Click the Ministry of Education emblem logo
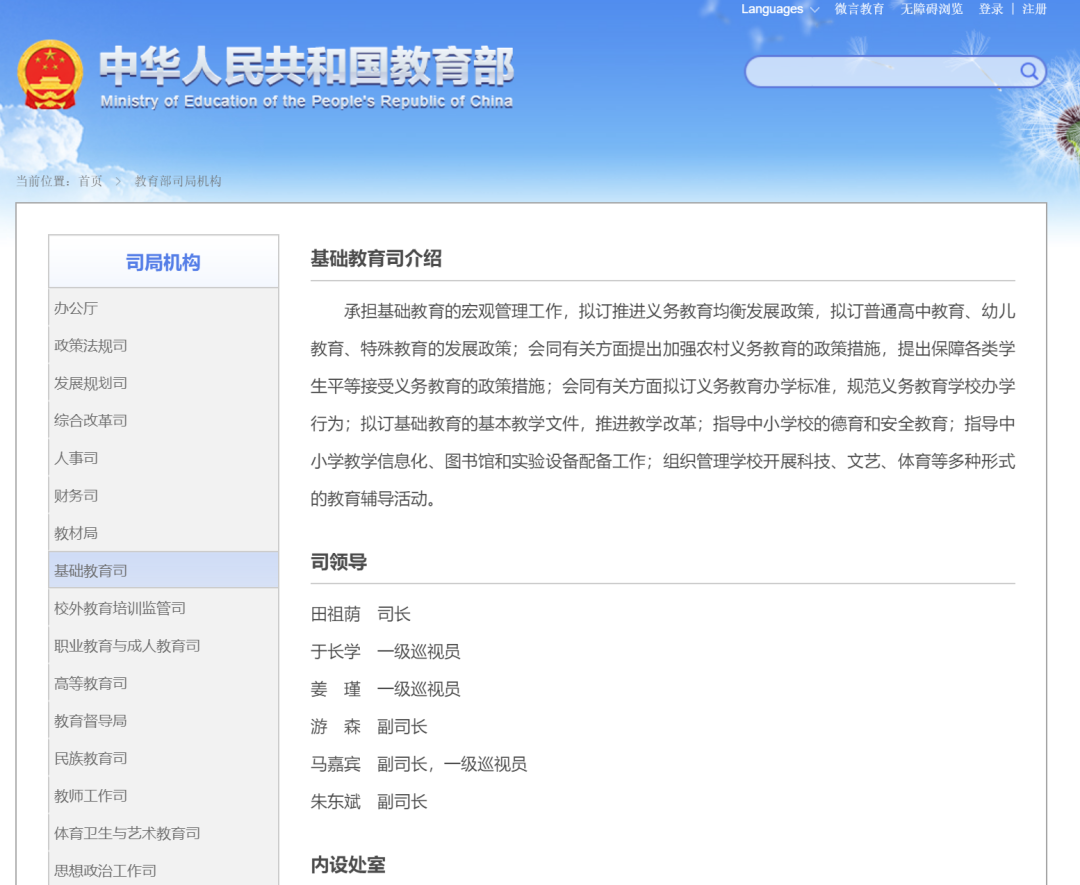 (x=51, y=72)
